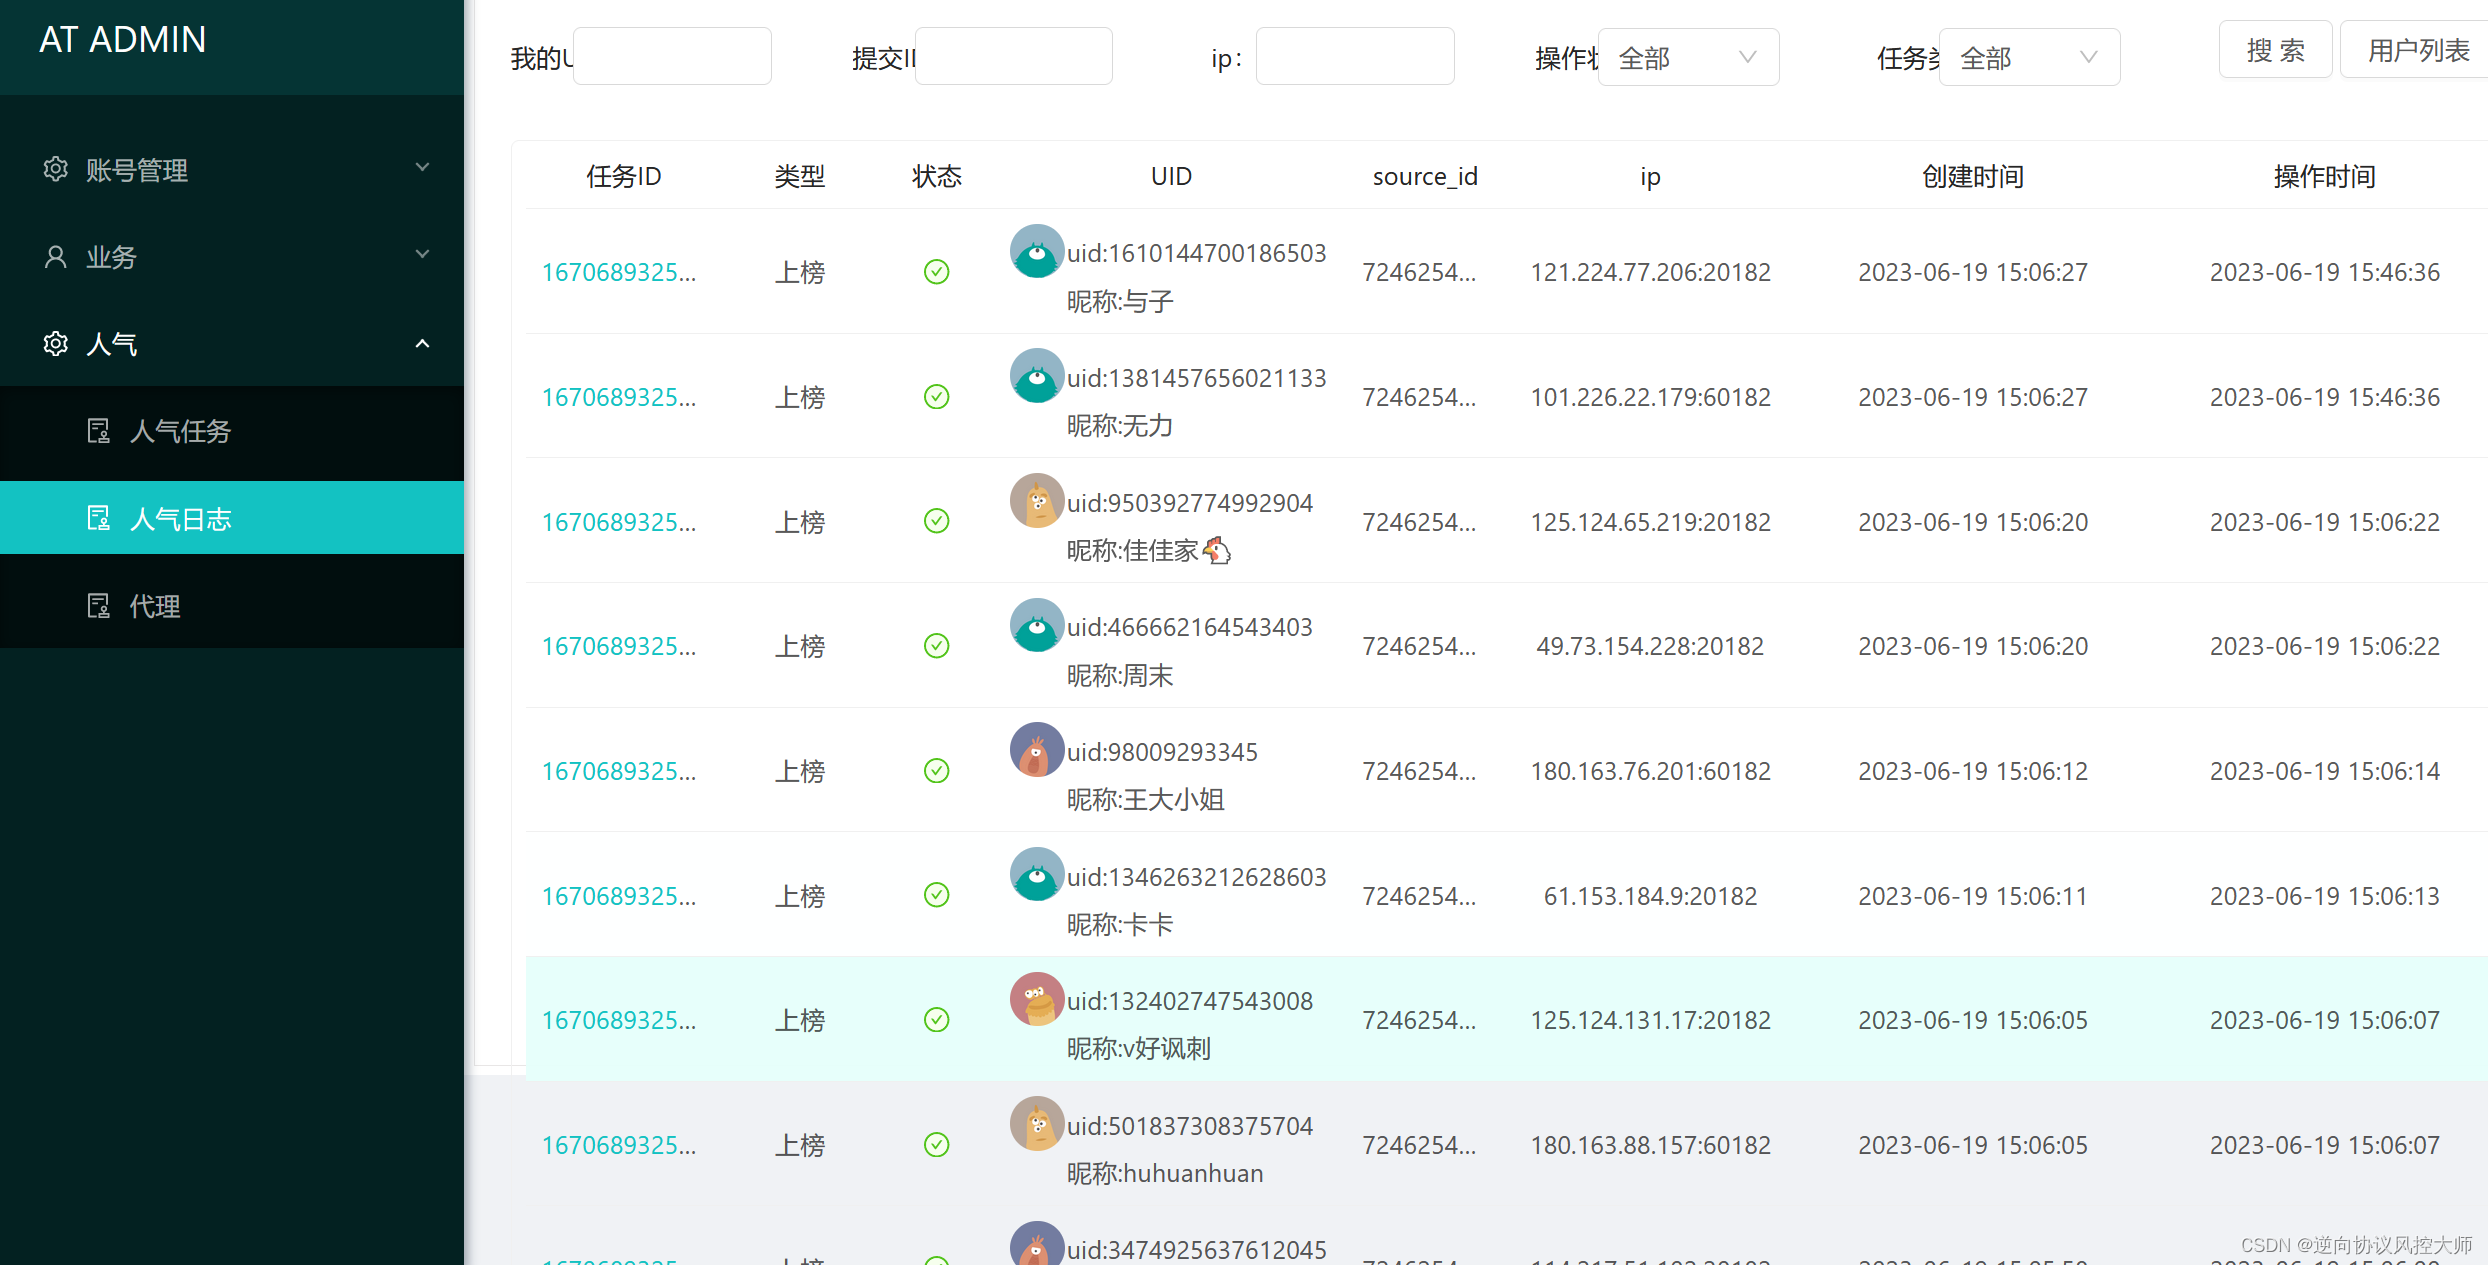
Task: Open the 操作状态 全部 dropdown
Action: pyautogui.click(x=1687, y=58)
